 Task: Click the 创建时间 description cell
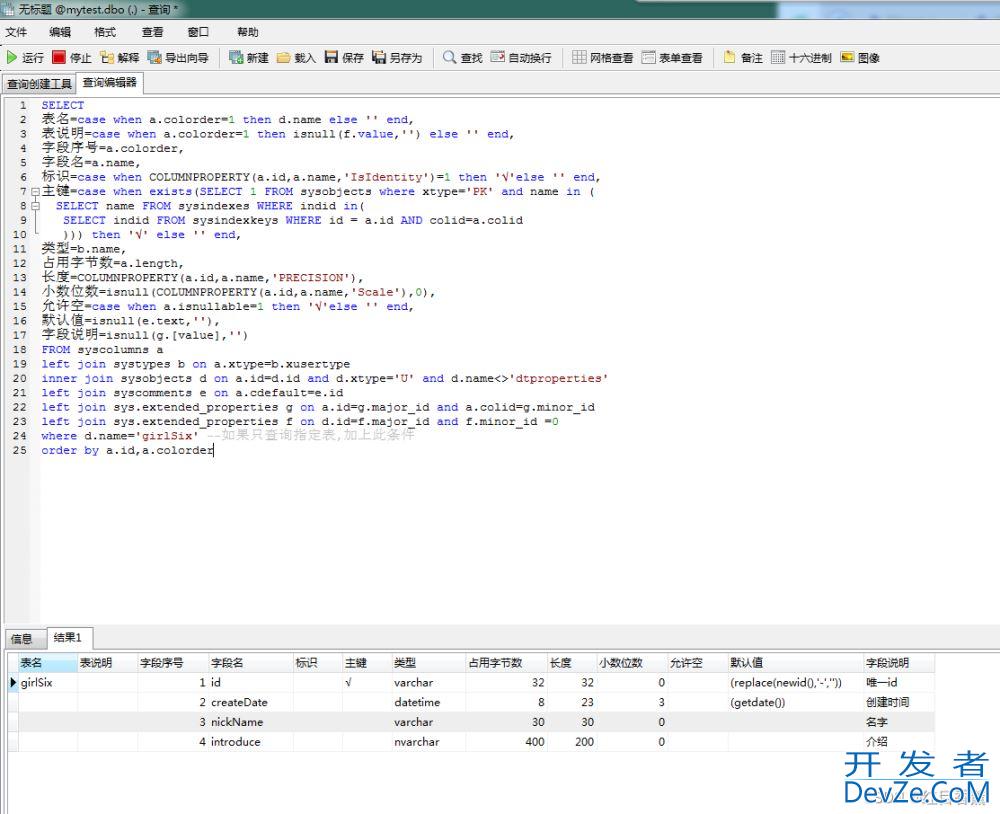pyautogui.click(x=899, y=702)
